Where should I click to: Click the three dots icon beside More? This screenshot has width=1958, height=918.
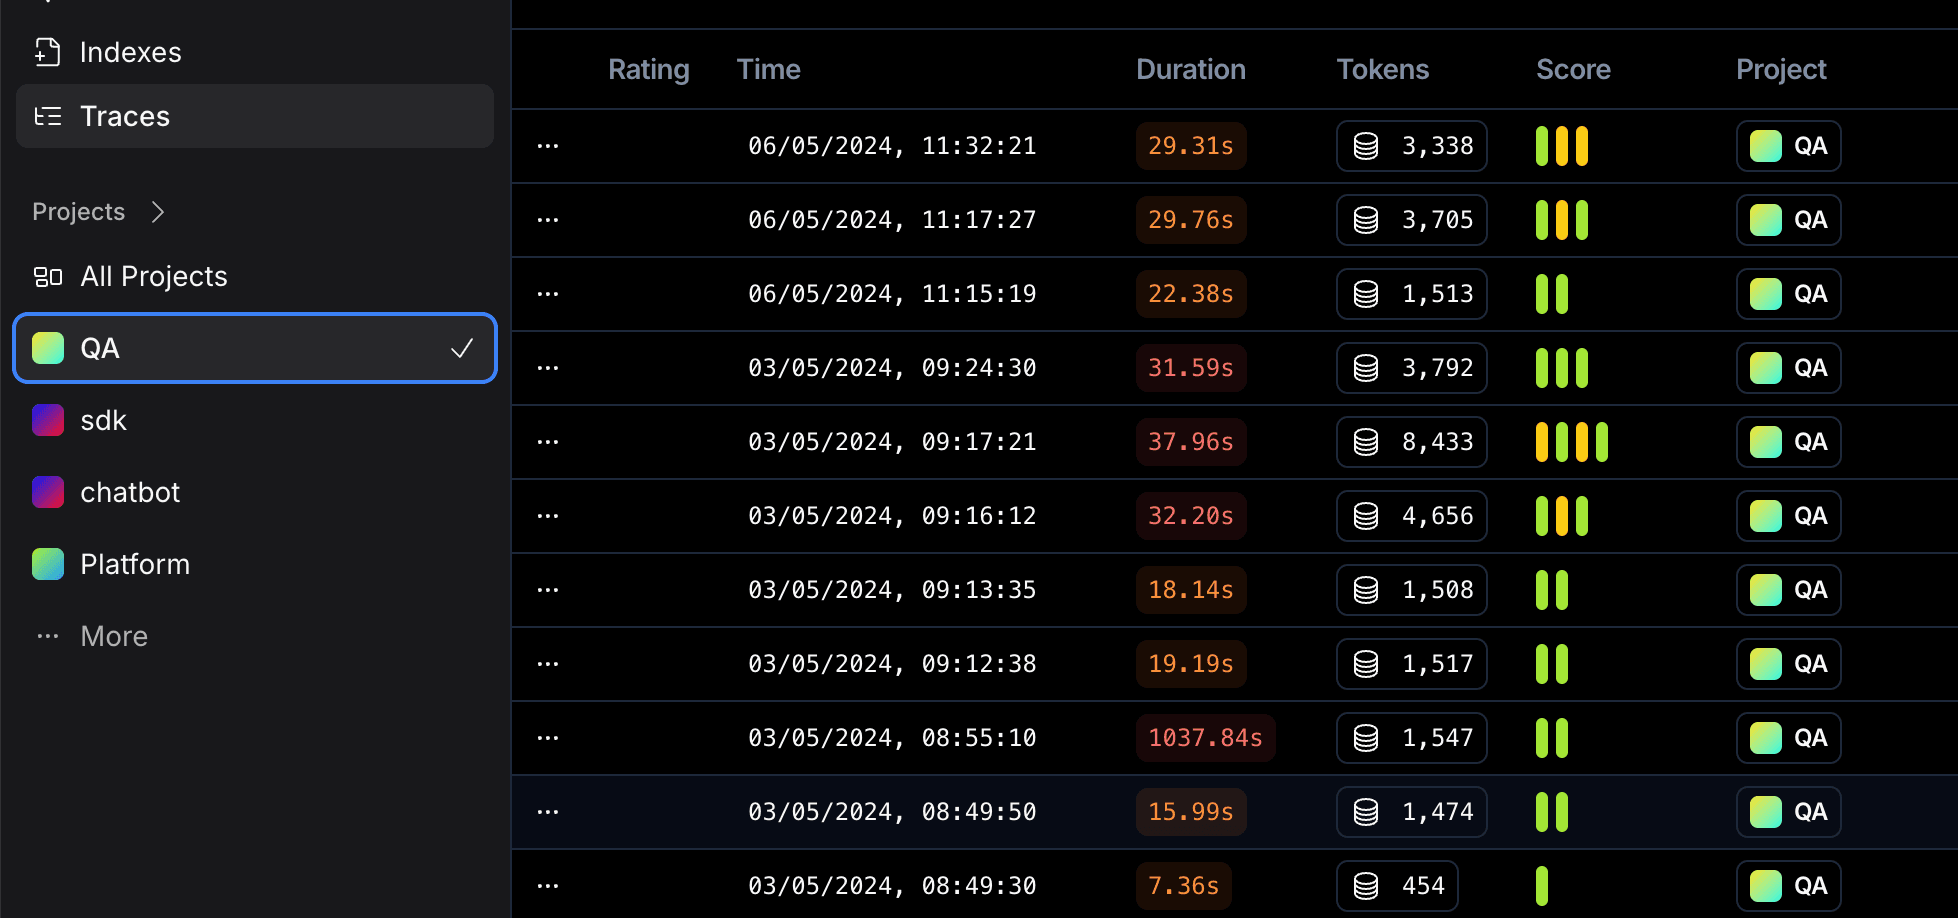[48, 637]
